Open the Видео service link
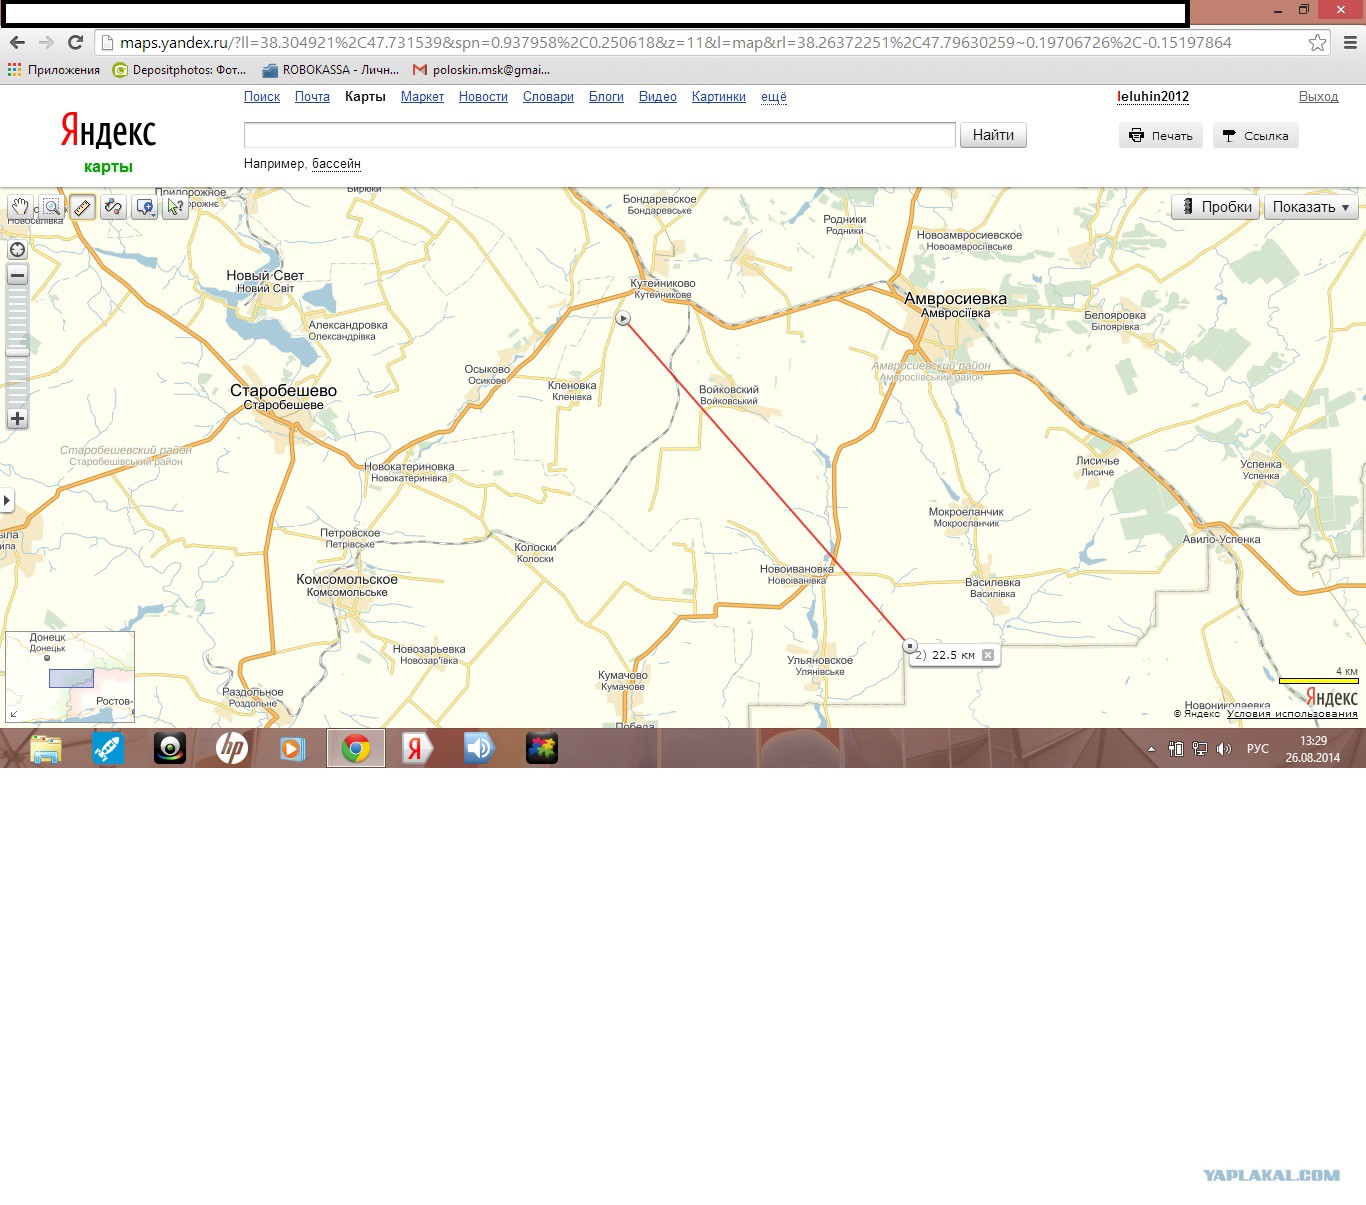This screenshot has height=1205, width=1366. pos(658,97)
